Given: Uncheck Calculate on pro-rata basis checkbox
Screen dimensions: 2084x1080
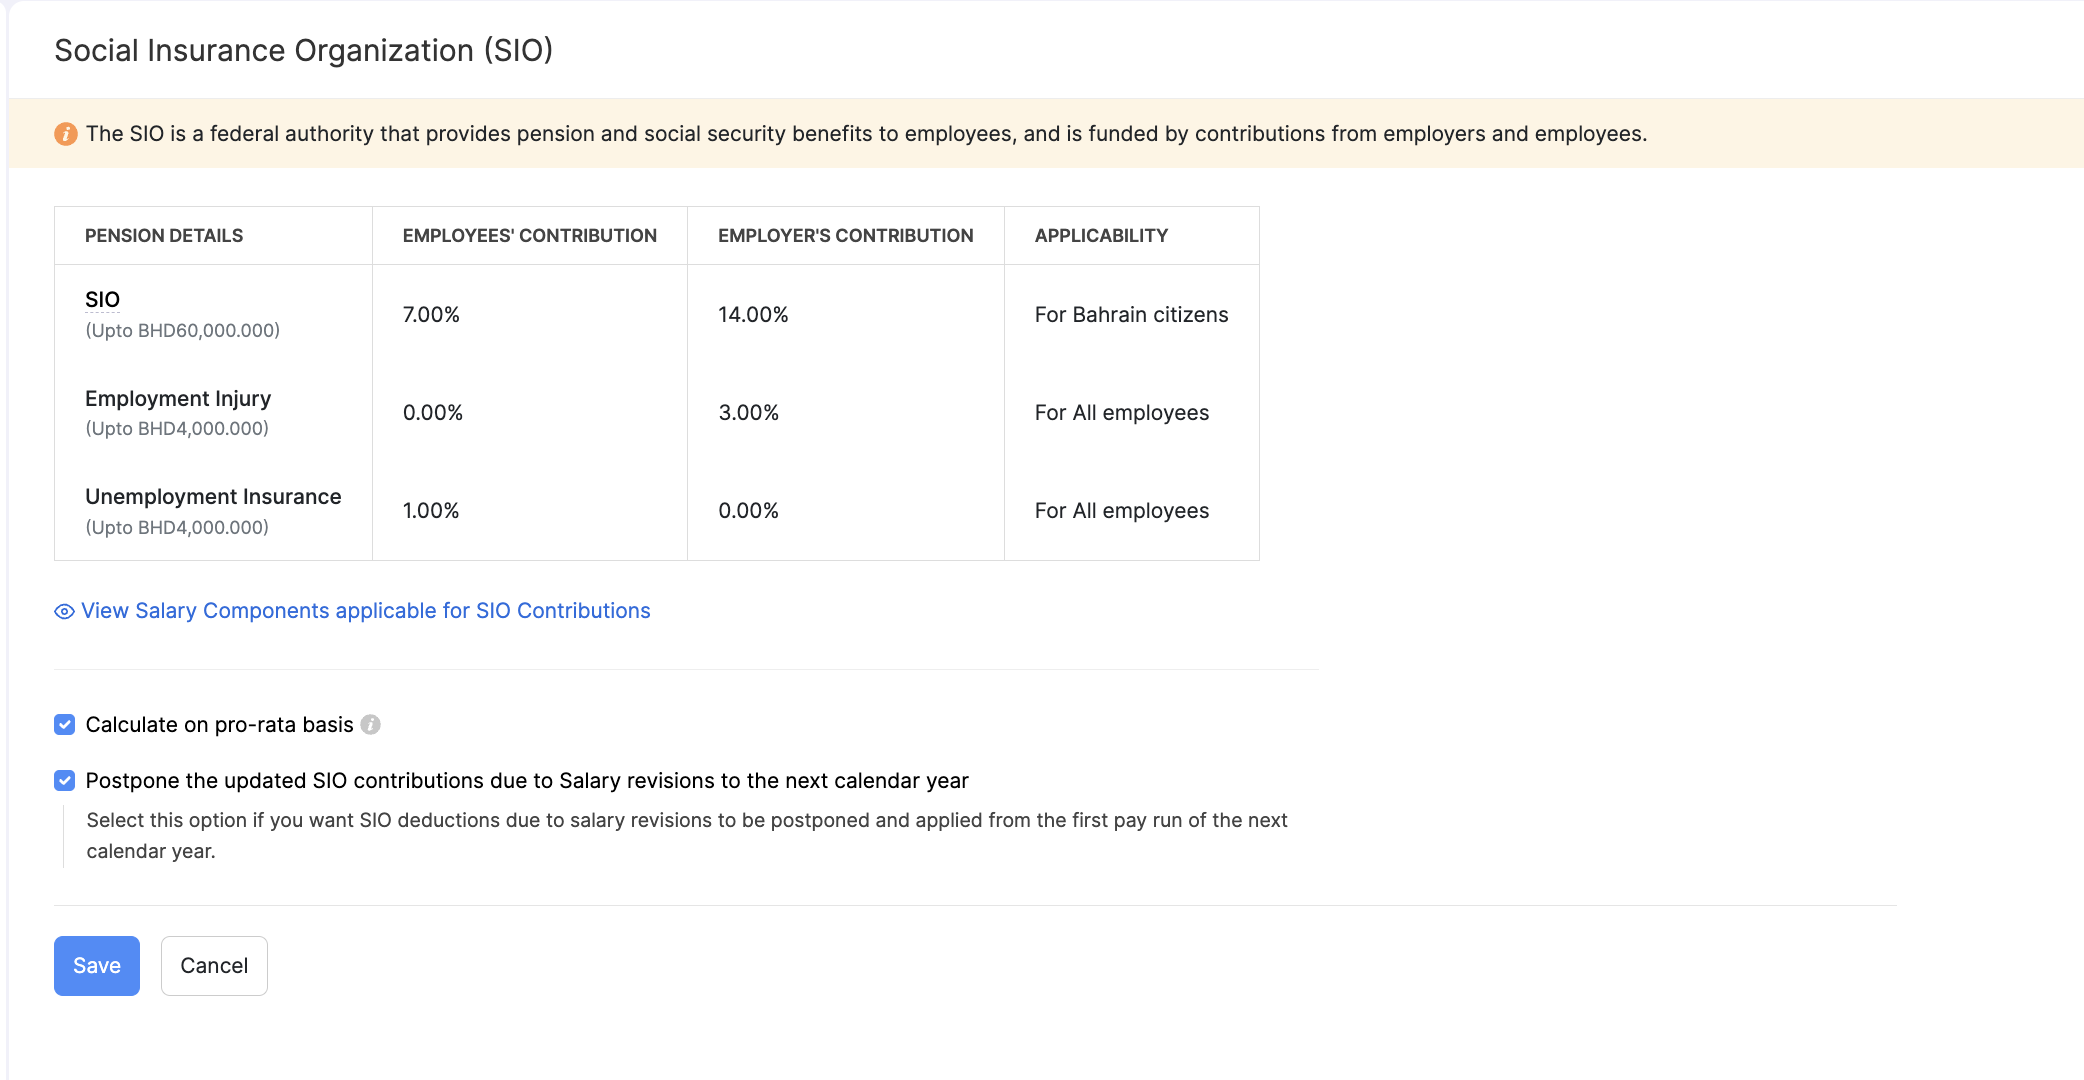Looking at the screenshot, I should [x=65, y=725].
